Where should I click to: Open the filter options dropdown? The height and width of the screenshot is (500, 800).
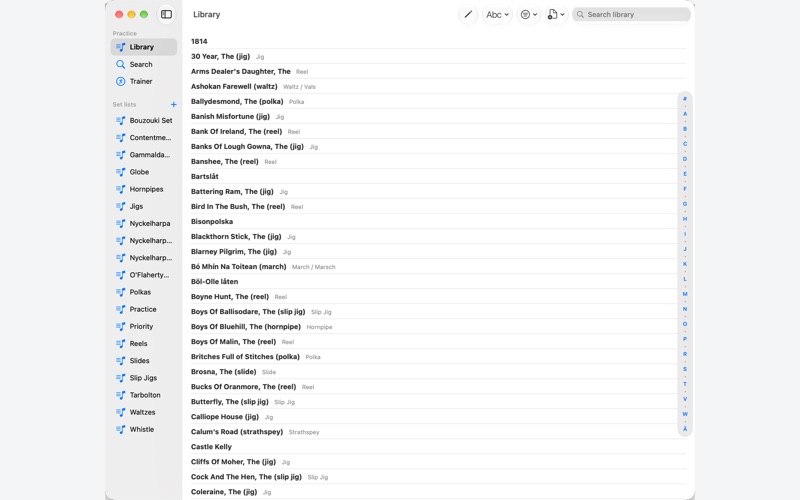pos(529,14)
